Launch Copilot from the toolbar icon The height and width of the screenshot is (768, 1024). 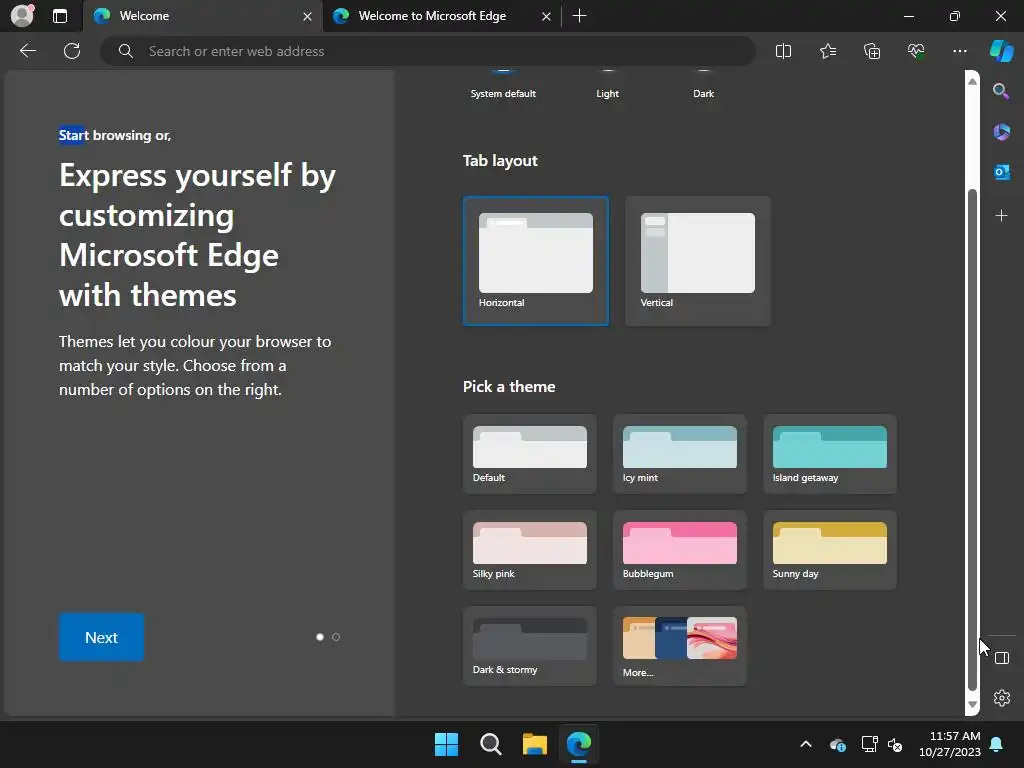1001,51
